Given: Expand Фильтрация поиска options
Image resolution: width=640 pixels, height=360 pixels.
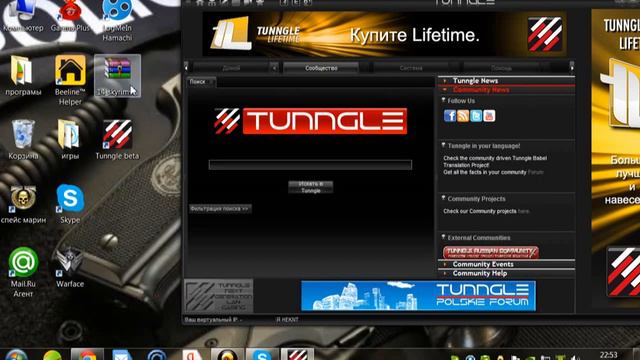Looking at the screenshot, I should tap(220, 209).
